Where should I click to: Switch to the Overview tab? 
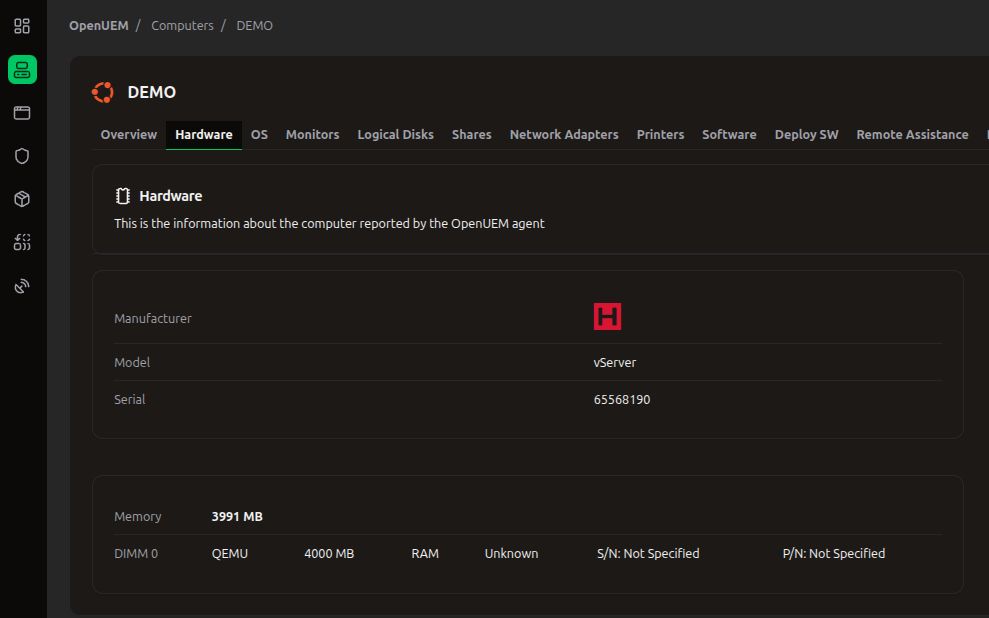(x=129, y=134)
